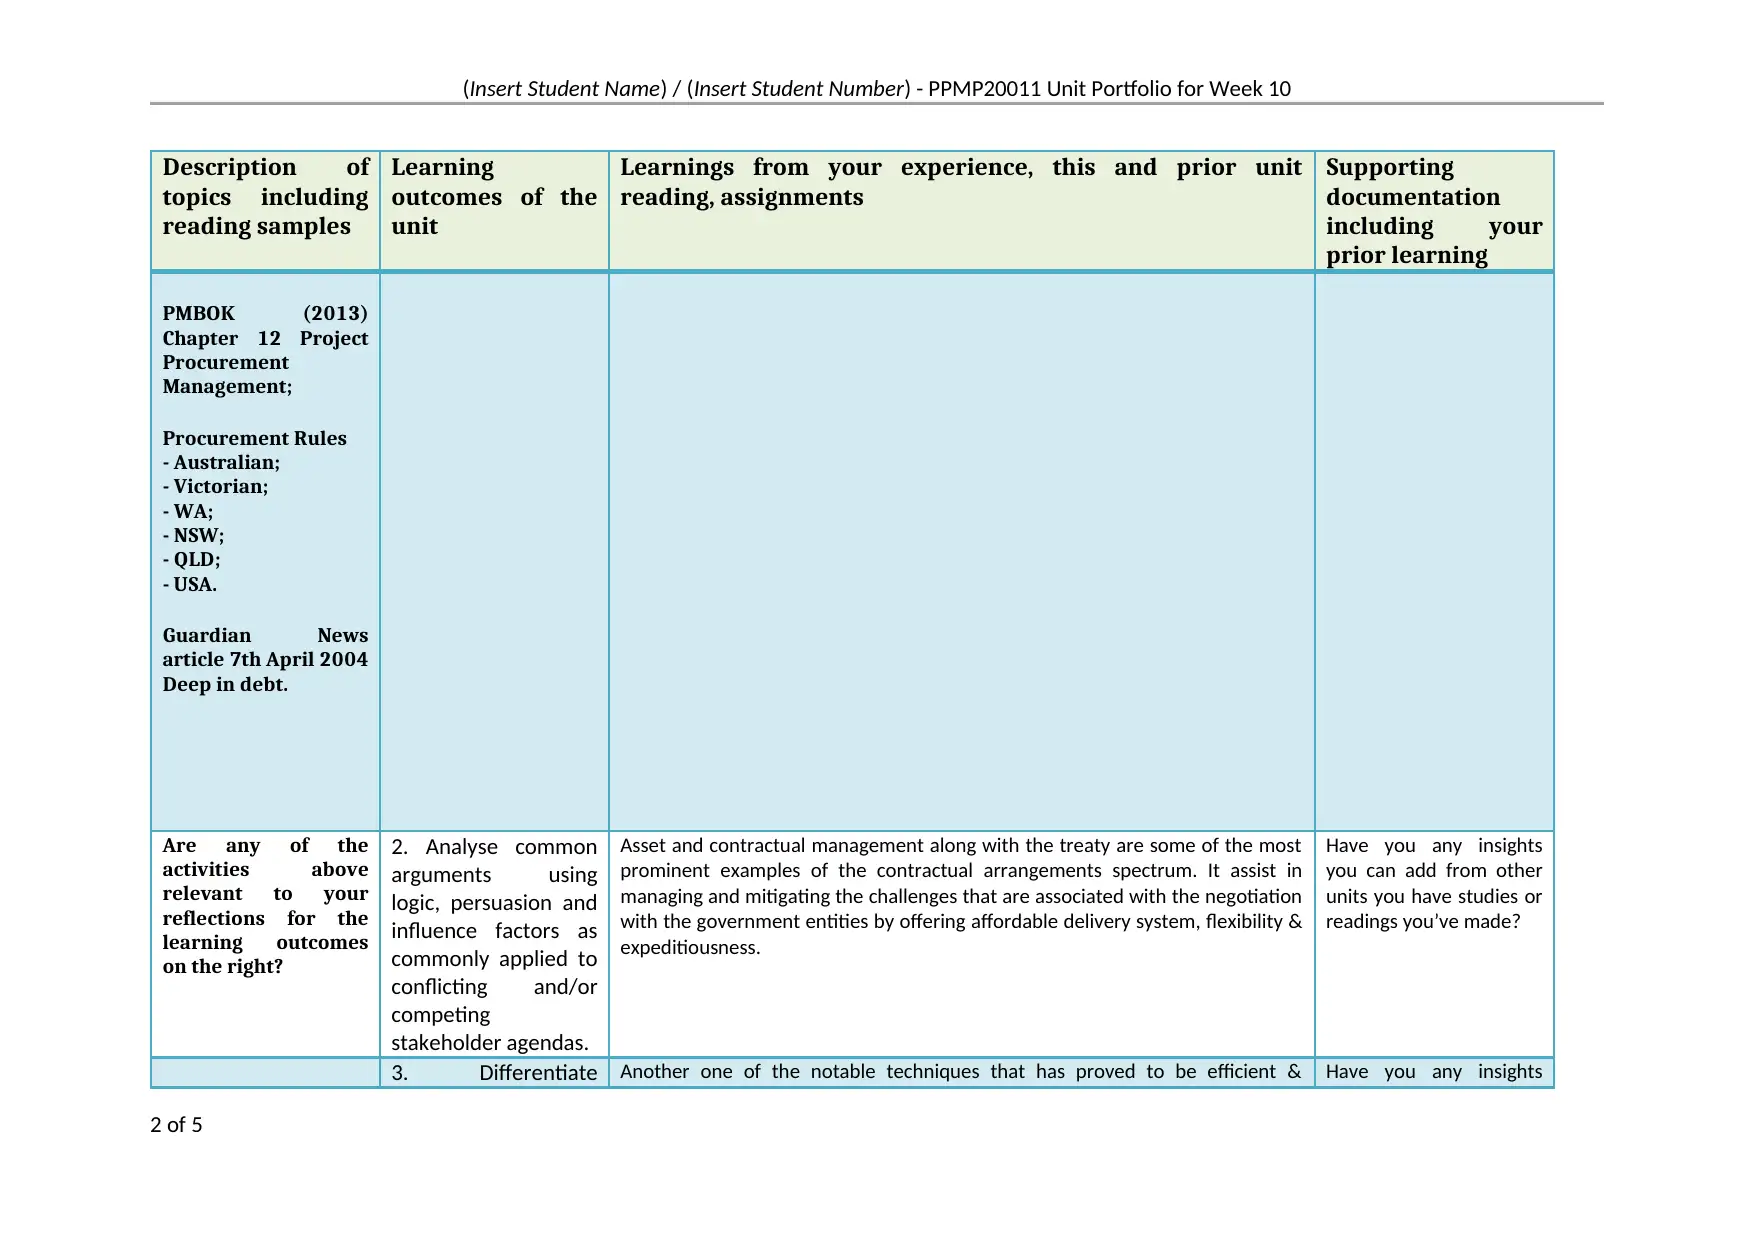The height and width of the screenshot is (1241, 1754).
Task: Click the 'Asset and contractual management' paragraph
Action: tap(961, 896)
